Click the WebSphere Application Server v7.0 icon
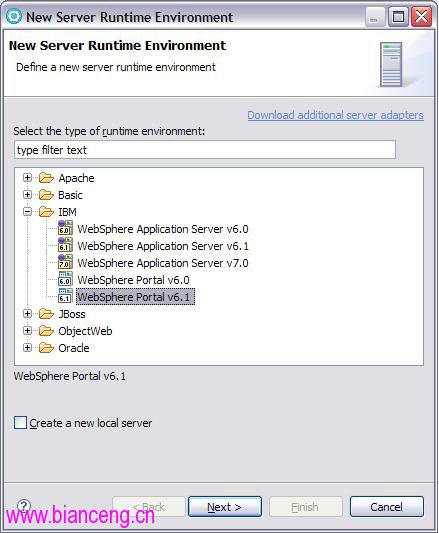The height and width of the screenshot is (533, 439). [65, 261]
